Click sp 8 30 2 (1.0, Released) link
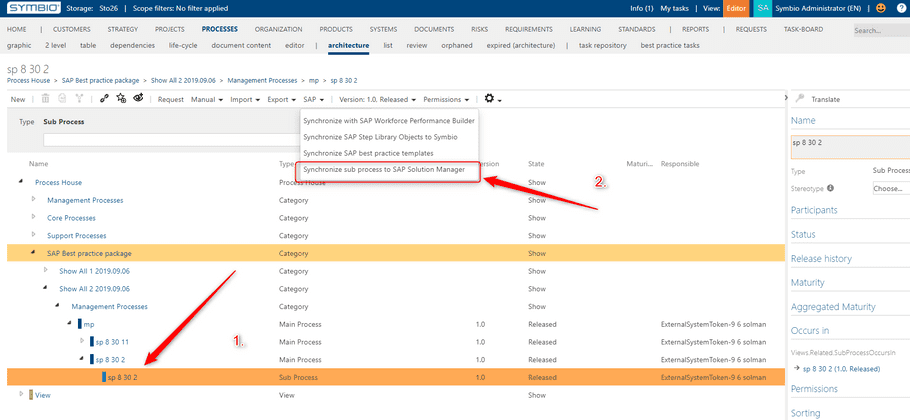Screen dimensions: 910x420 tap(842, 369)
